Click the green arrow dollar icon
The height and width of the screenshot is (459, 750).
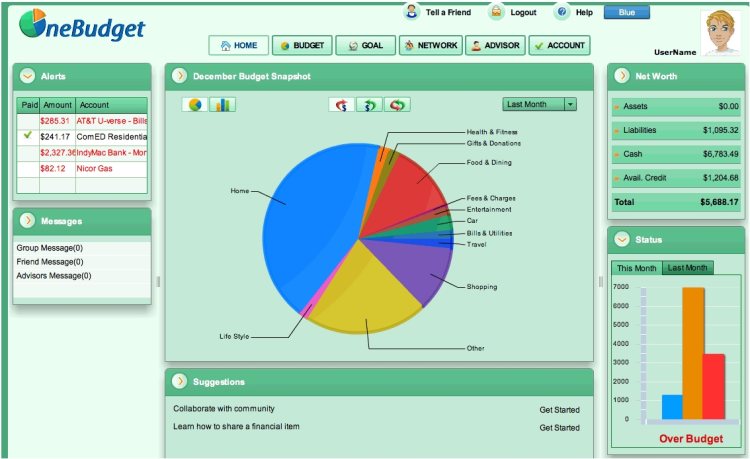369,105
